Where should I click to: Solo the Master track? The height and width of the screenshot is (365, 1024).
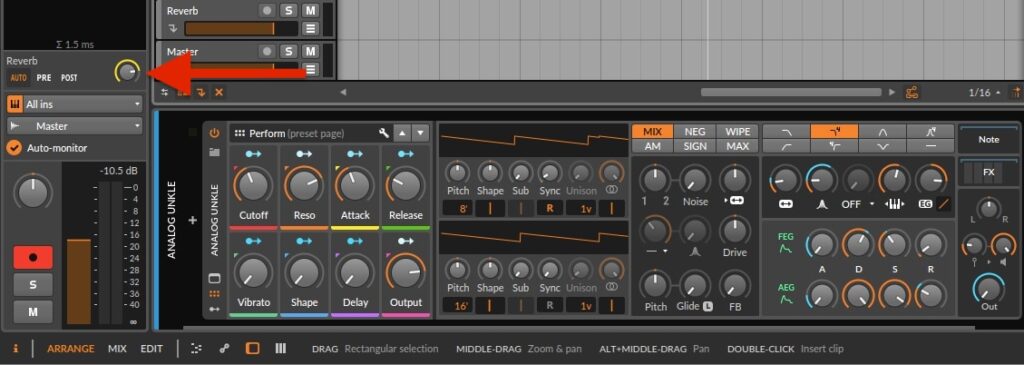(x=288, y=51)
